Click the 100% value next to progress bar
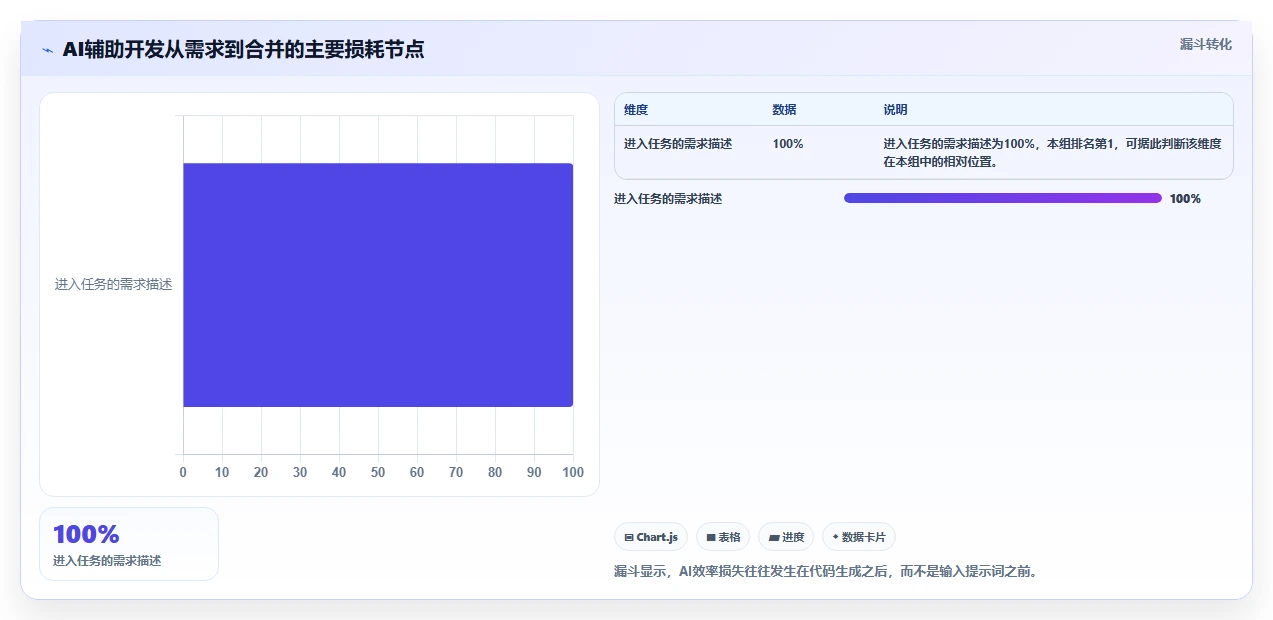 click(1185, 199)
